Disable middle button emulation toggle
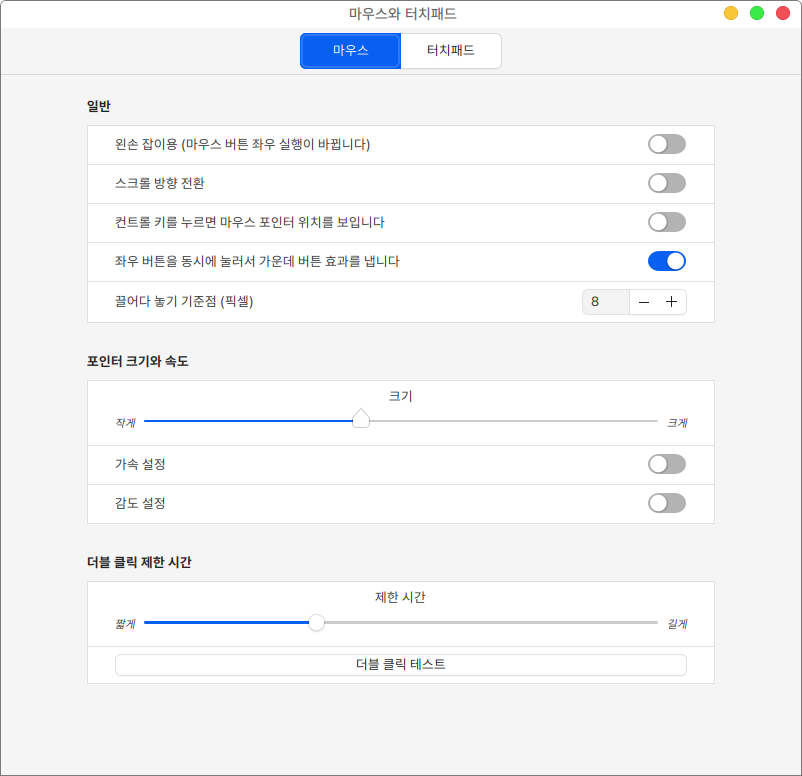Screen dimensions: 802x776 tap(666, 261)
